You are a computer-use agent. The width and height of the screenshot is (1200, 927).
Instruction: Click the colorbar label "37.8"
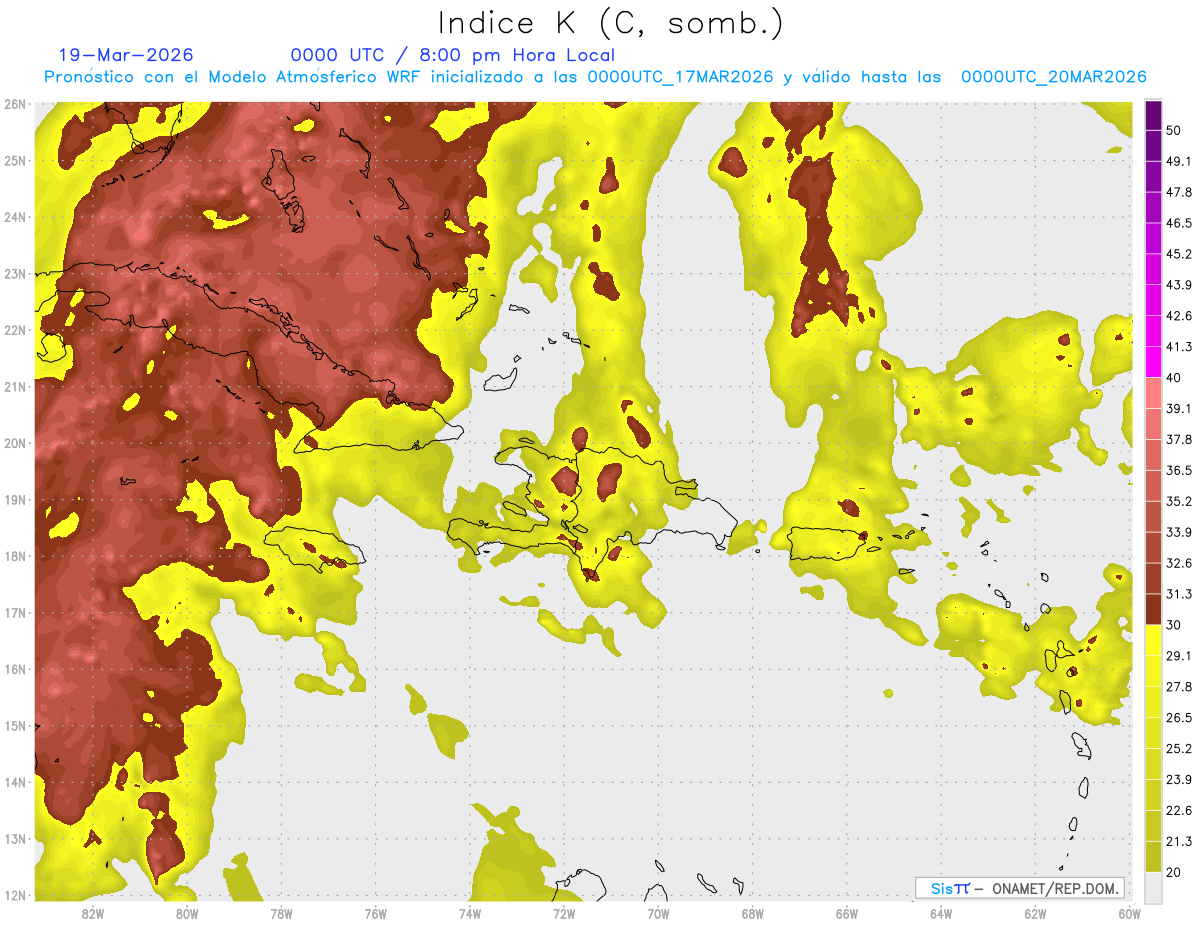1179,439
